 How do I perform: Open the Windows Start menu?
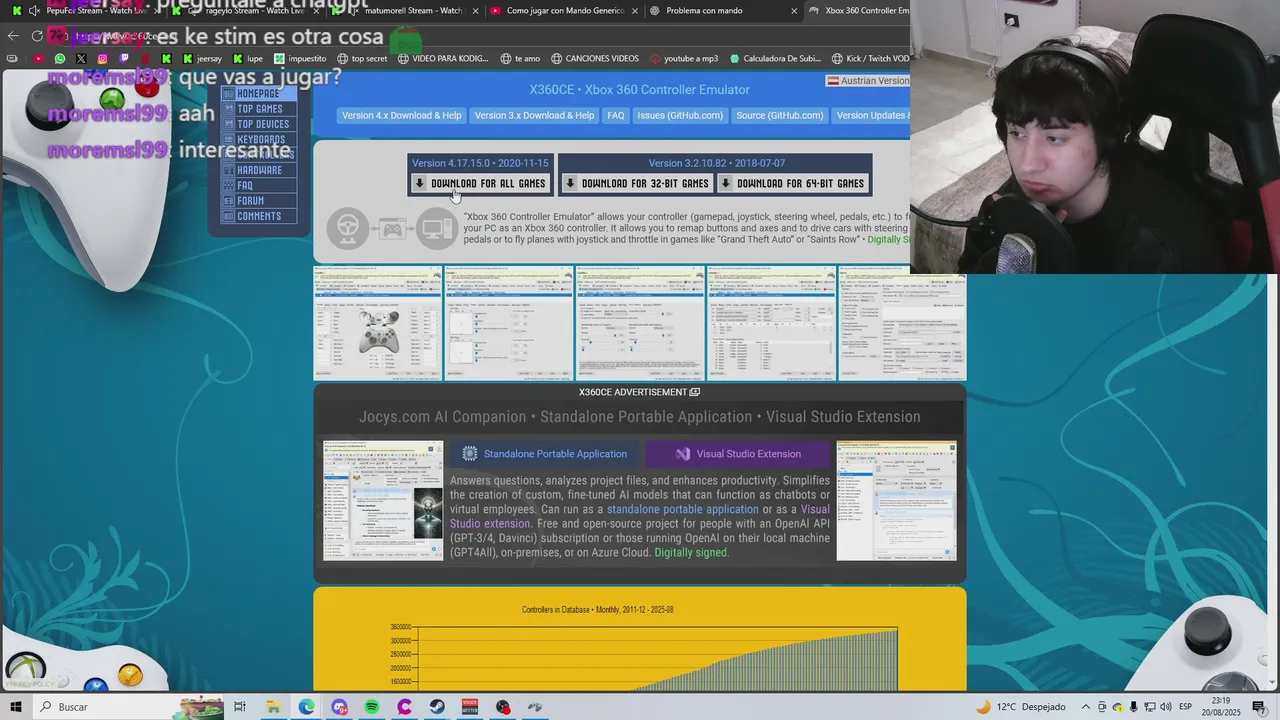click(15, 707)
